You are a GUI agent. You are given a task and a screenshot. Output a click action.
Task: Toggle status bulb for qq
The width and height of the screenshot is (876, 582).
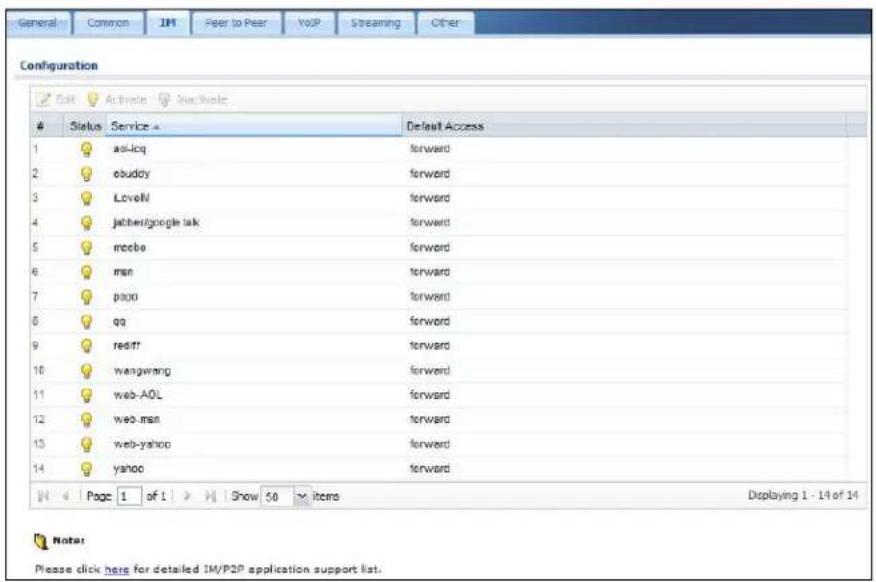point(87,321)
